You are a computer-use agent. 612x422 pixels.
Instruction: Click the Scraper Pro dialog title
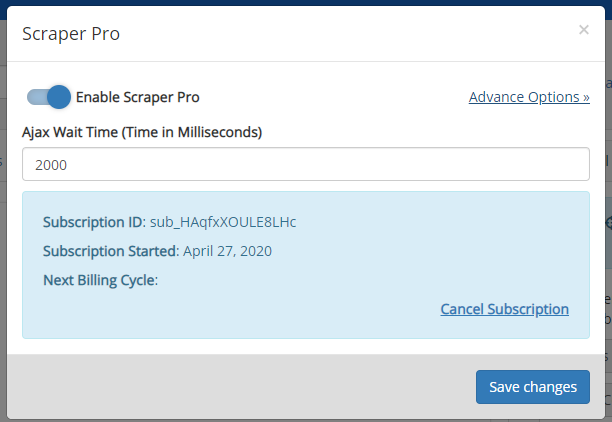coord(71,34)
